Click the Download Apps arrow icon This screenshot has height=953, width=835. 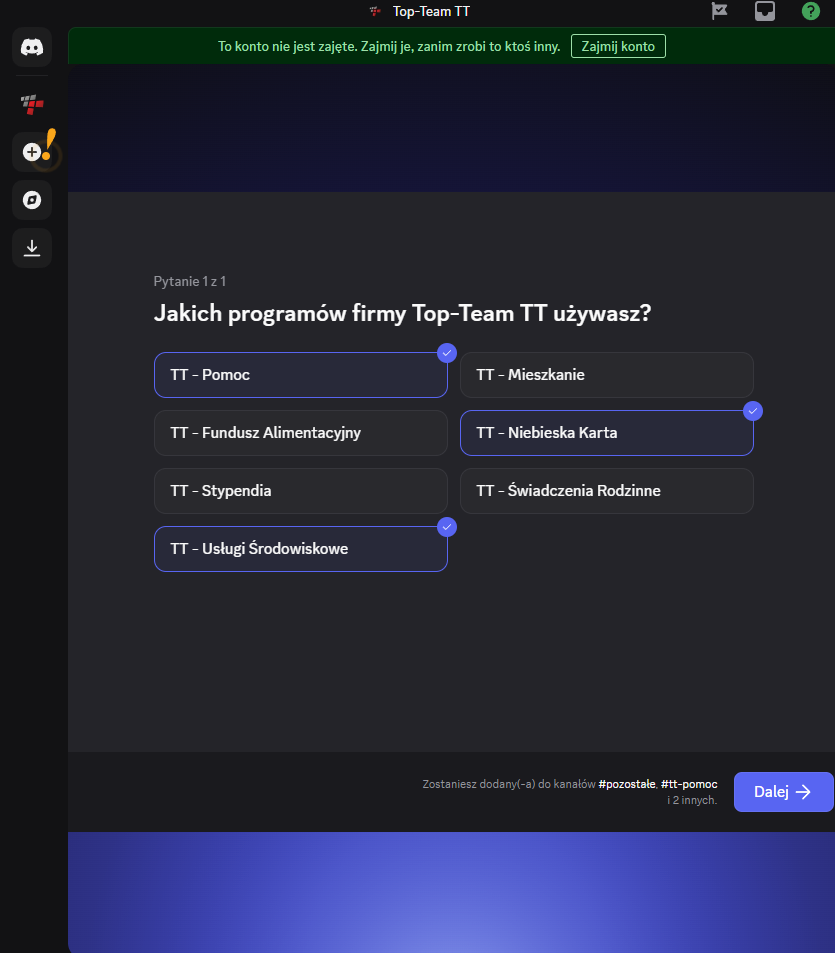click(32, 248)
